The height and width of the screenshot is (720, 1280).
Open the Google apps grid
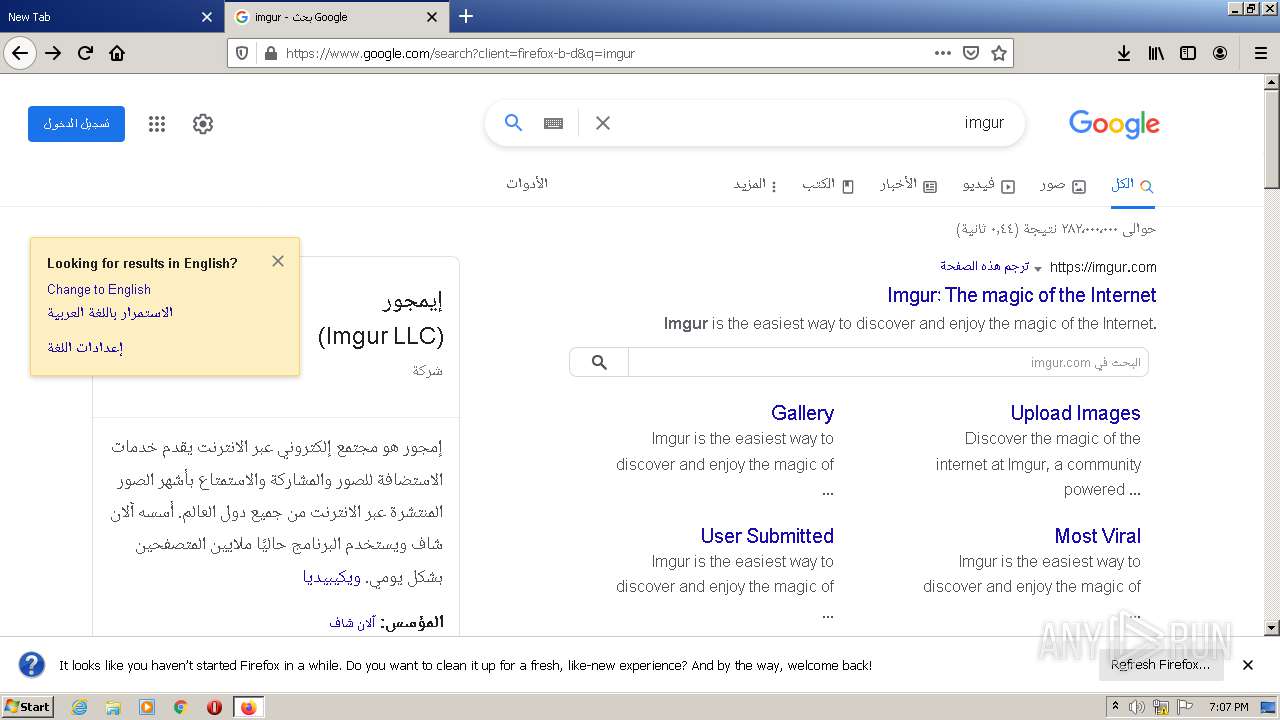157,124
